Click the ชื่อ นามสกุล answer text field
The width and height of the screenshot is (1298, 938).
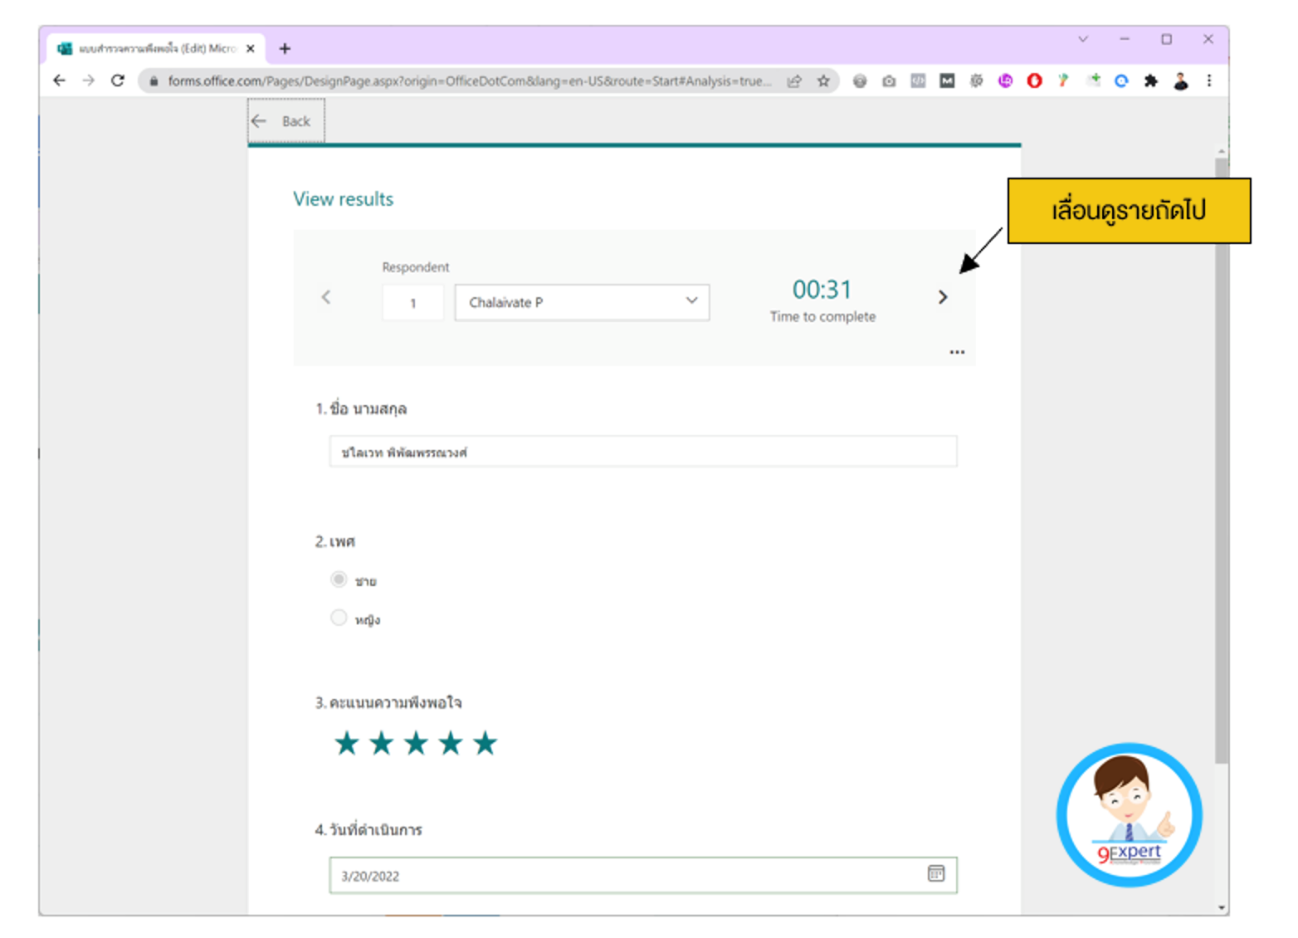point(642,452)
